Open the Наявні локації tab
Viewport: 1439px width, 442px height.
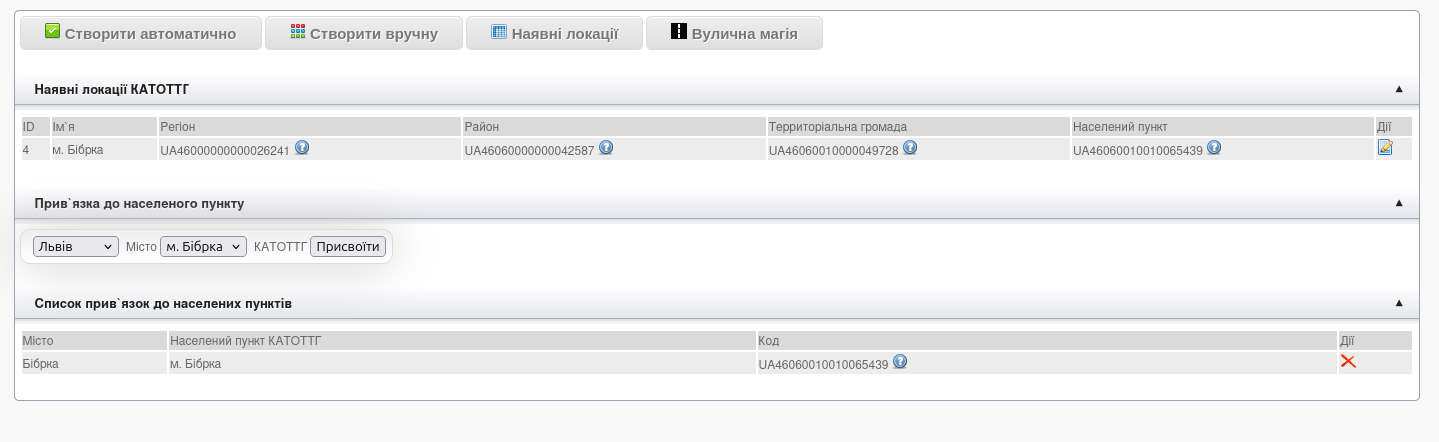point(555,33)
